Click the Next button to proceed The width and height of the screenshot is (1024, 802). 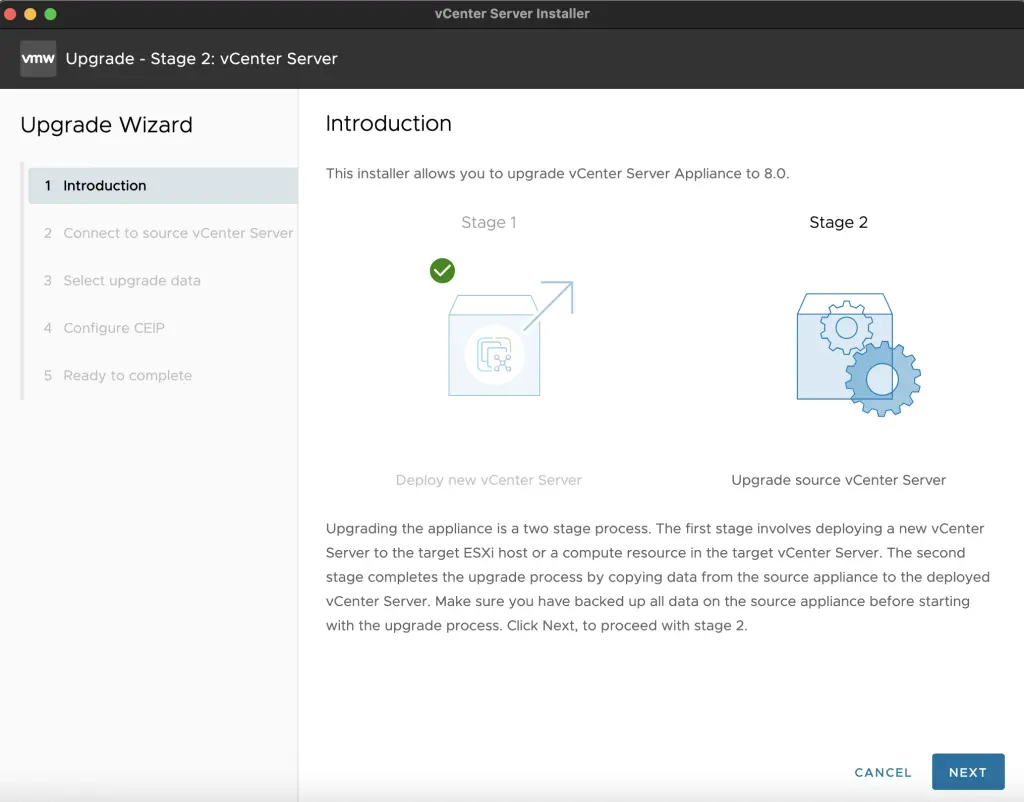[x=967, y=771]
